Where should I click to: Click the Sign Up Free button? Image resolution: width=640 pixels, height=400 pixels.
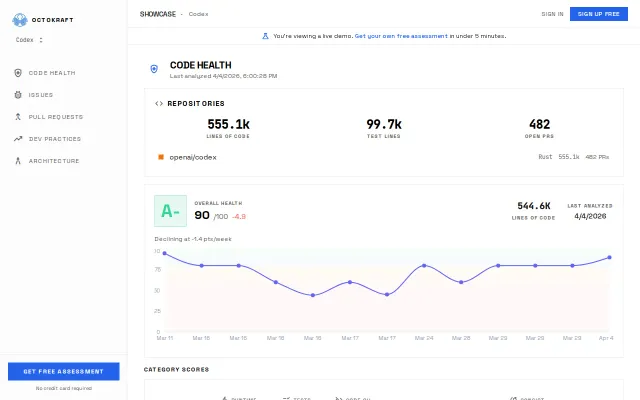click(x=599, y=14)
